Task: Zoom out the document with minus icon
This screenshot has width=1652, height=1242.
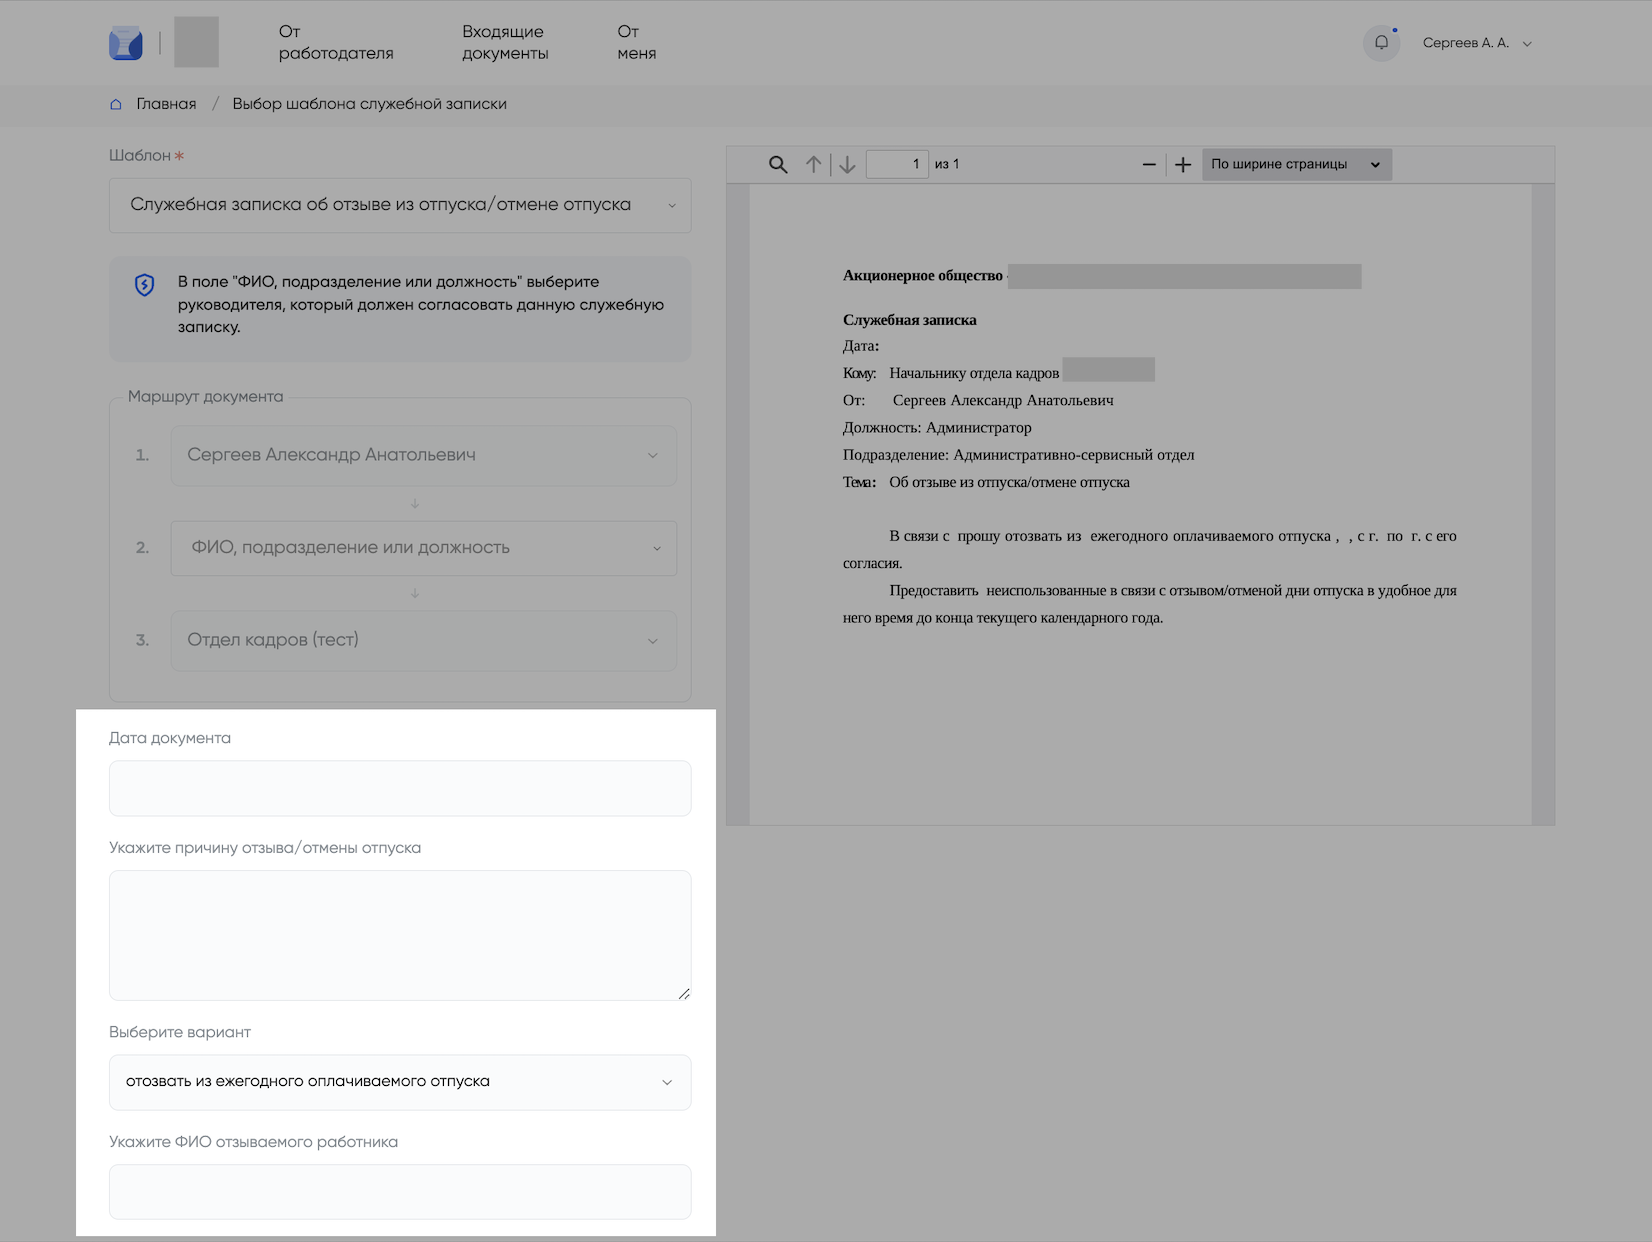Action: click(1149, 165)
